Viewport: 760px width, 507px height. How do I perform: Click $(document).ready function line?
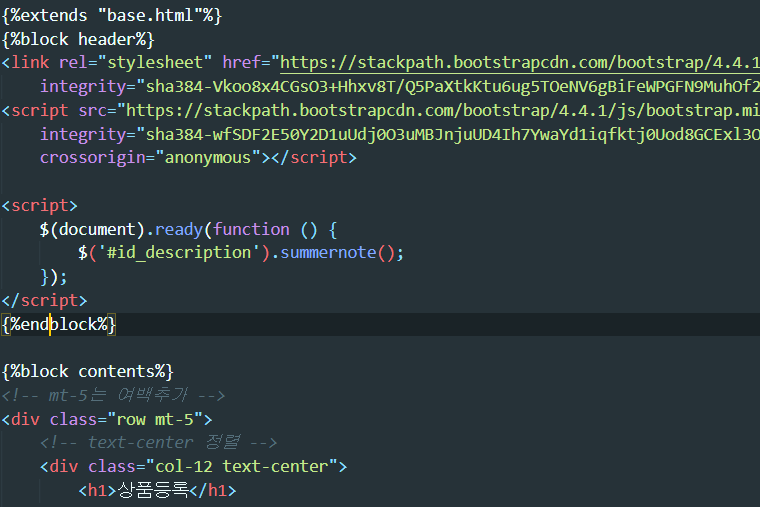pyautogui.click(x=189, y=229)
